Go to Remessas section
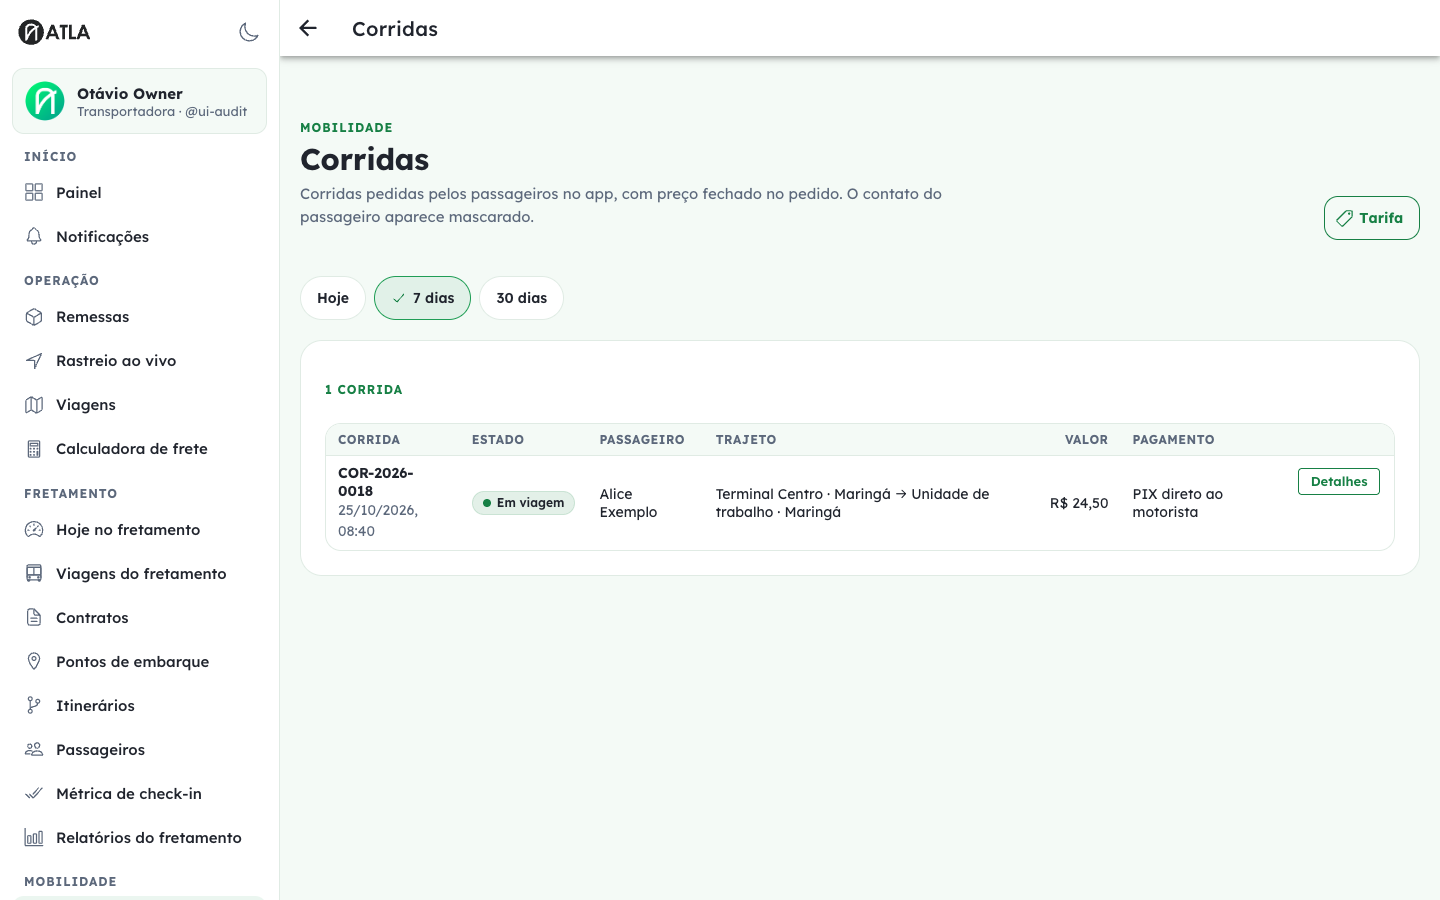This screenshot has height=900, width=1440. 140,316
